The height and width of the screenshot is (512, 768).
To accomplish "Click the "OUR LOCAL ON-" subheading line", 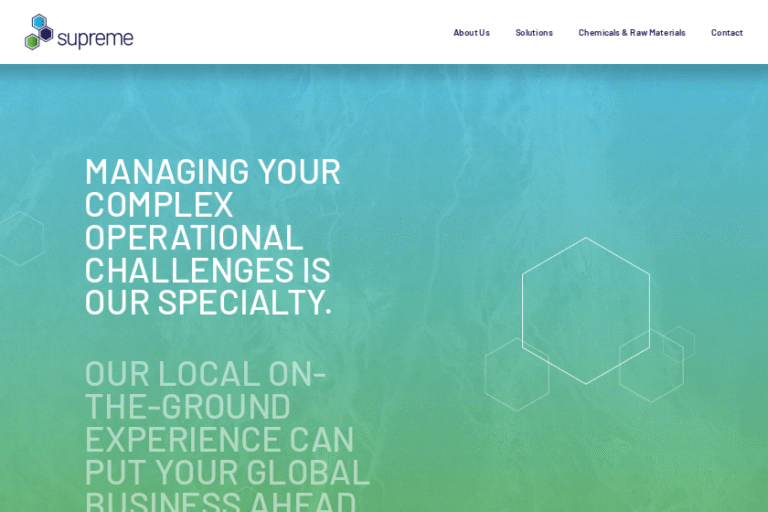I will point(205,373).
